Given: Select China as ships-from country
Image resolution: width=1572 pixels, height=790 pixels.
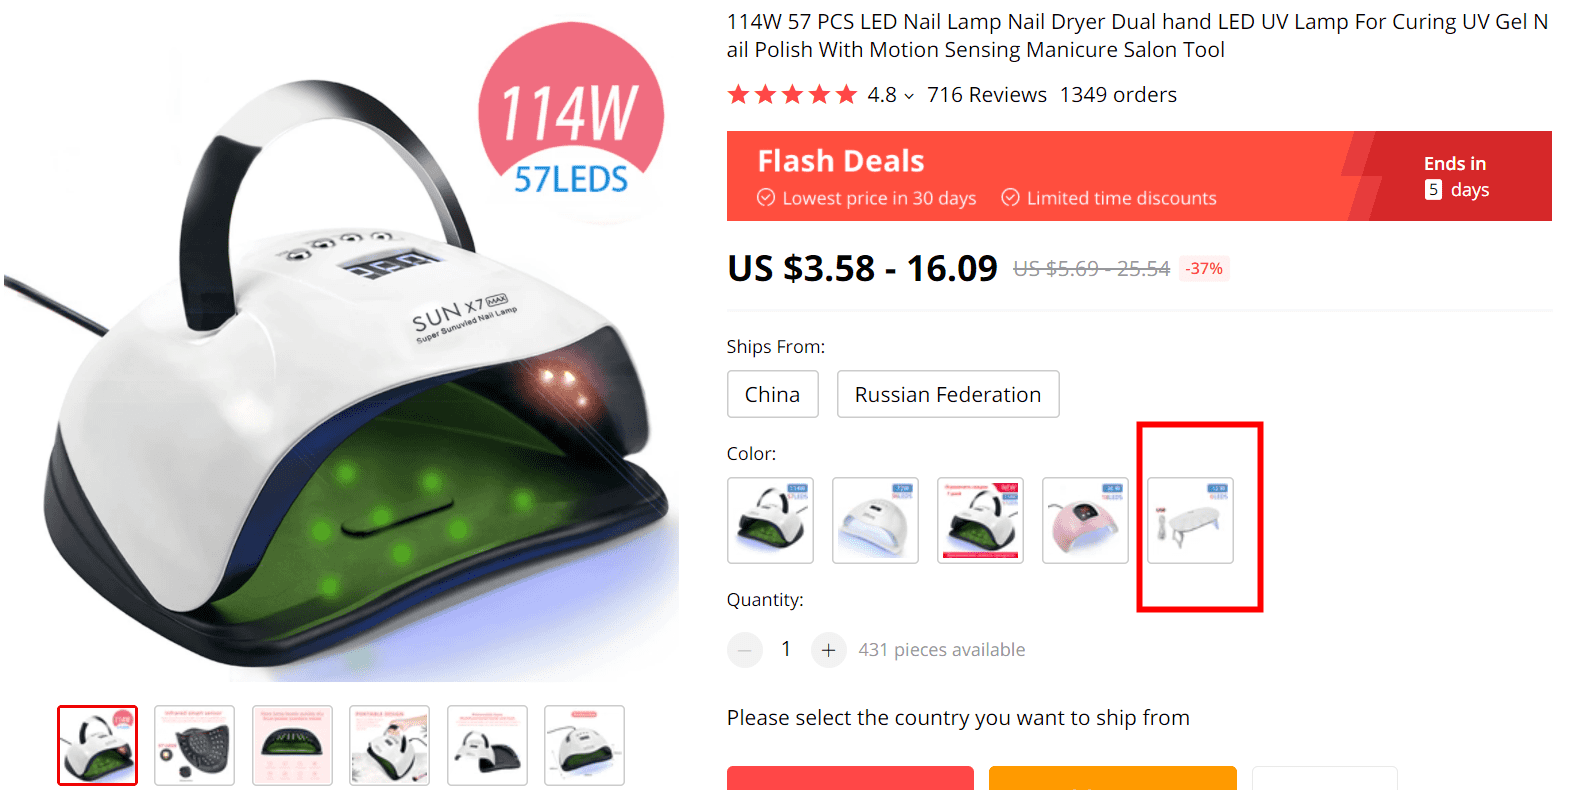Looking at the screenshot, I should pos(772,394).
